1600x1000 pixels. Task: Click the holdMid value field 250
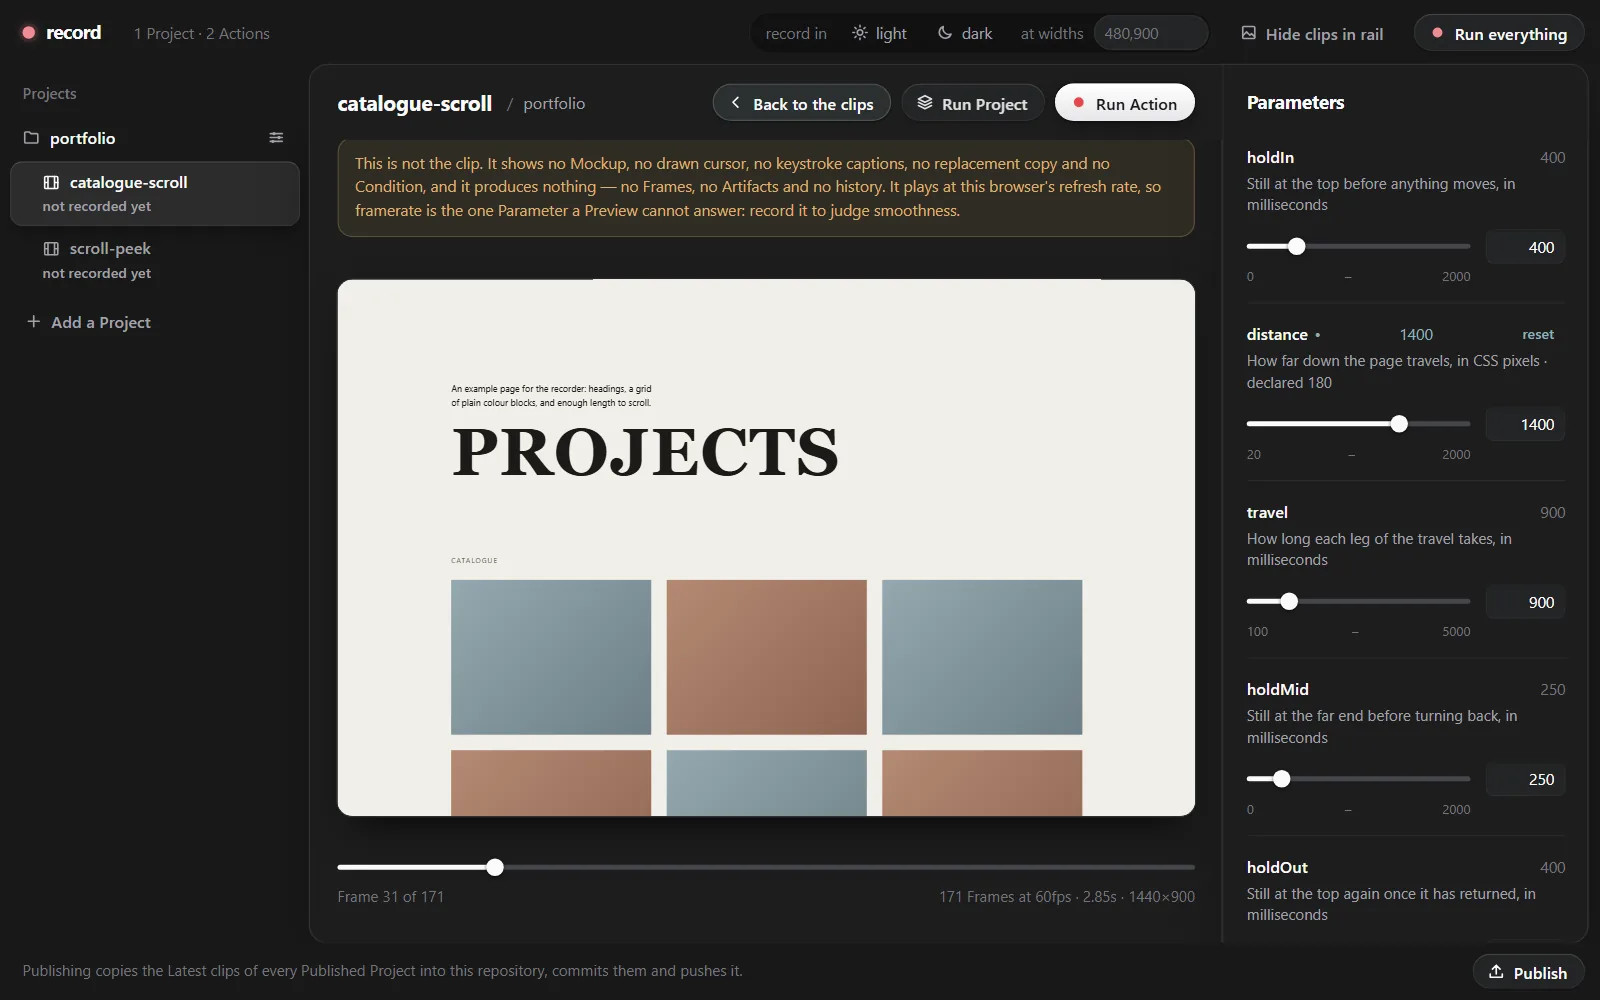click(x=1526, y=779)
